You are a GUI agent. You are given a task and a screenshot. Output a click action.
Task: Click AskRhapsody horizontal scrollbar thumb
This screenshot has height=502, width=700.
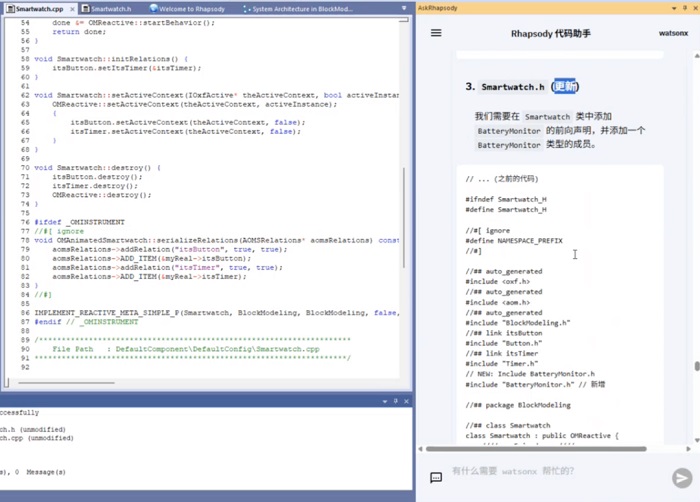(x=536, y=449)
